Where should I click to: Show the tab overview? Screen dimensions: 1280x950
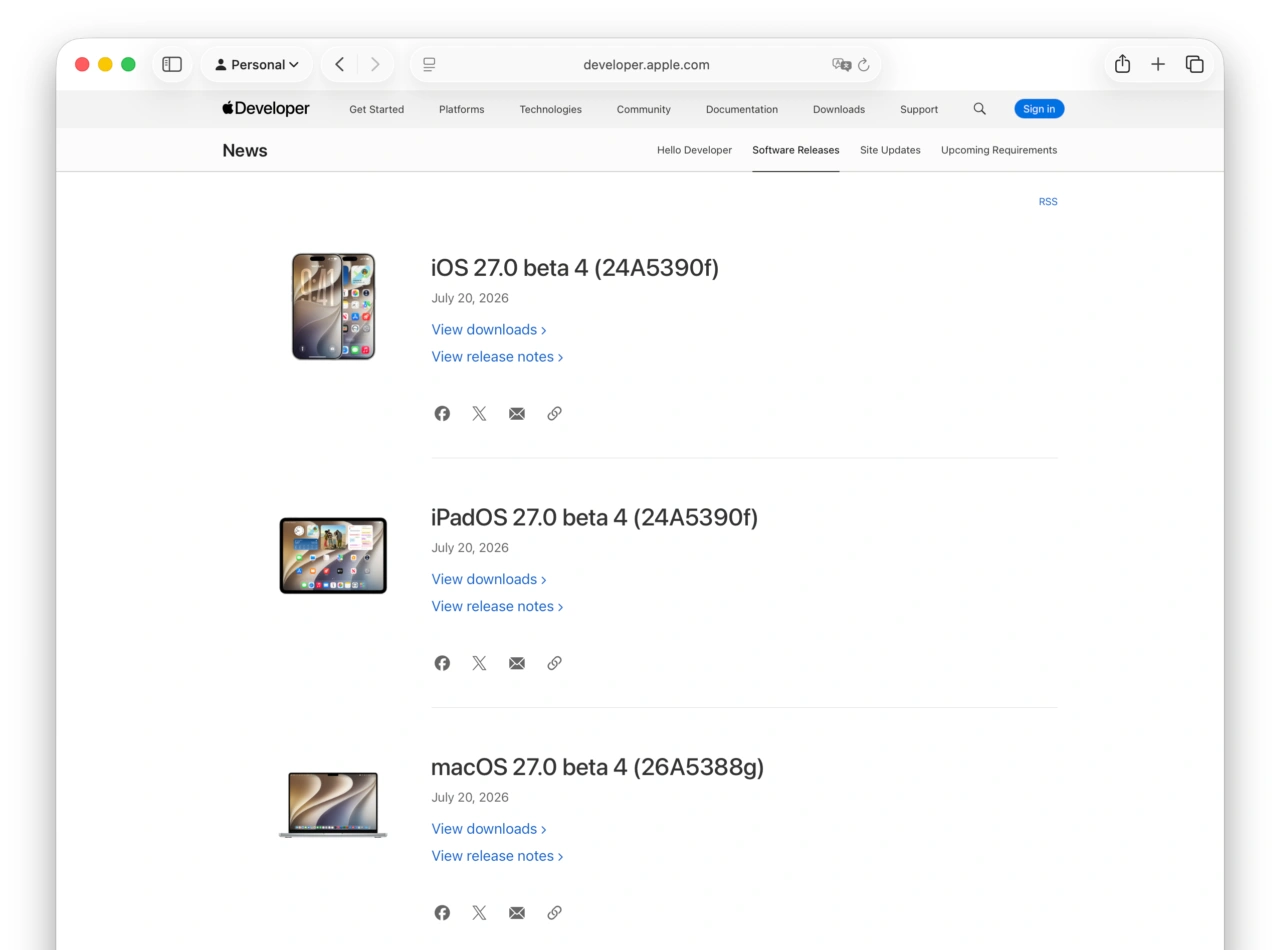pos(1194,64)
